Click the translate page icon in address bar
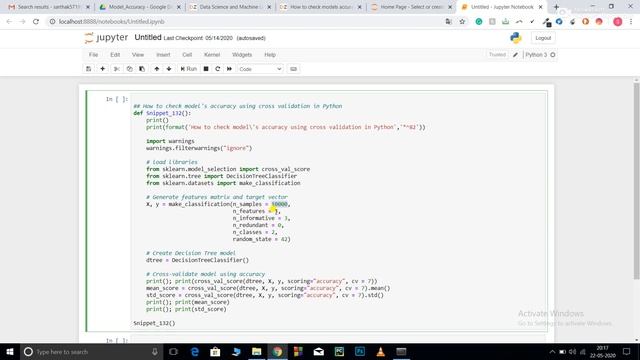Image resolution: width=640 pixels, height=360 pixels. pyautogui.click(x=449, y=22)
